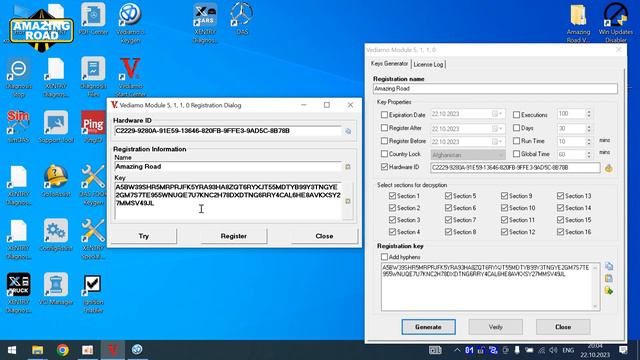This screenshot has width=640, height=360.
Task: Toggle the Add hyphens checkbox
Action: tap(384, 257)
